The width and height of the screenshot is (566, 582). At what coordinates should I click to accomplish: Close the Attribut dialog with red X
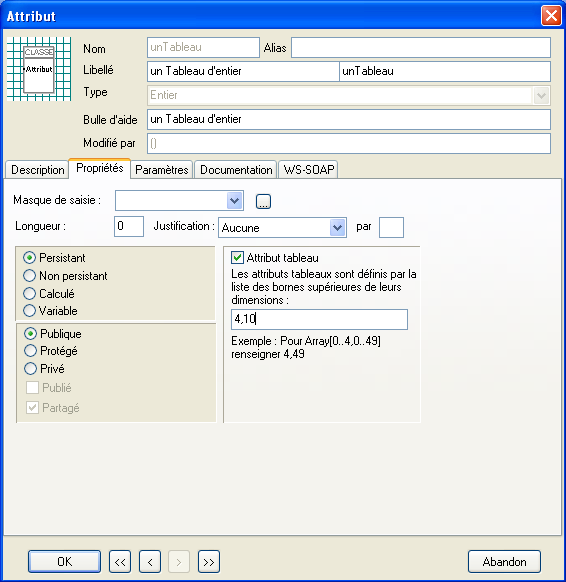coord(551,16)
